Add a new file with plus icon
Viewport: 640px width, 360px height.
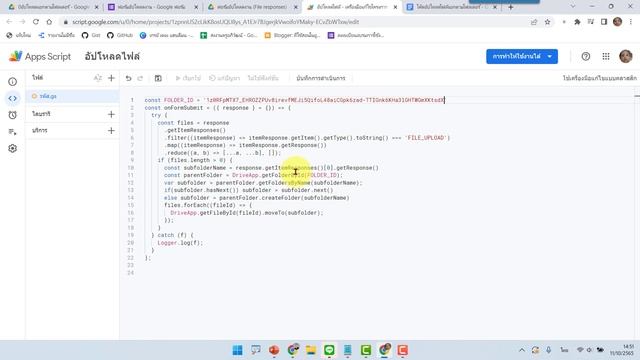click(111, 78)
